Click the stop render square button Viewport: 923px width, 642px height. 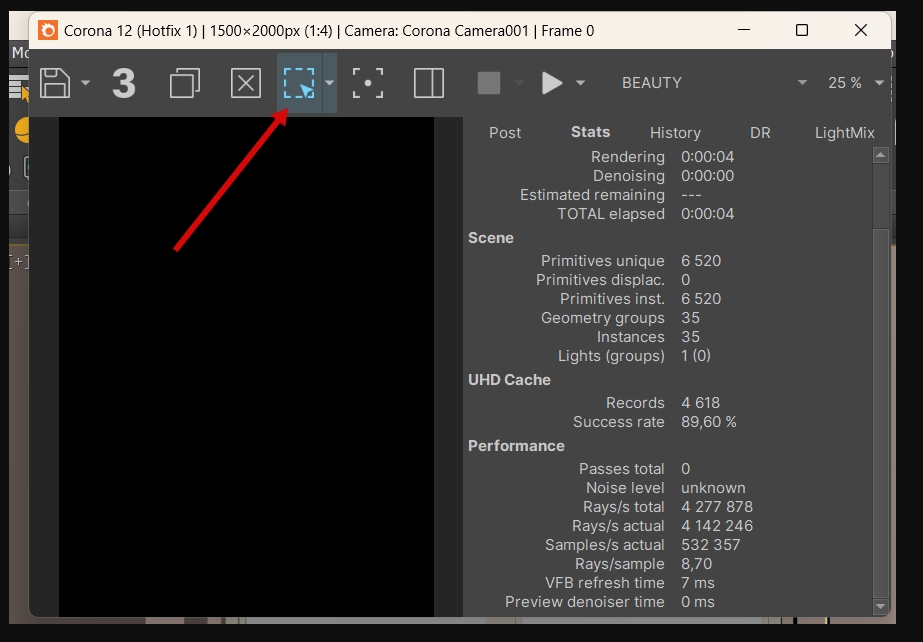coord(489,83)
